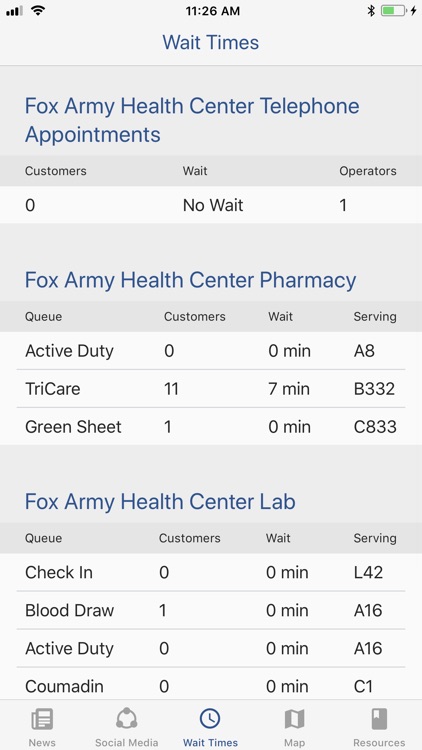Tap the Social Media circle icon
This screenshot has width=422, height=750.
[126, 719]
